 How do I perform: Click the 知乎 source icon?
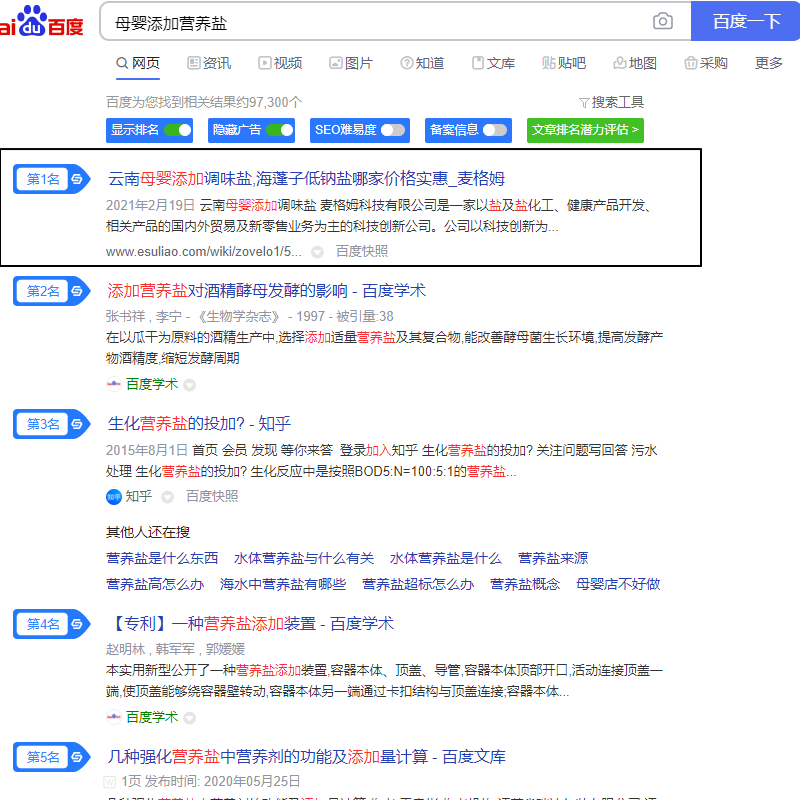coord(114,496)
